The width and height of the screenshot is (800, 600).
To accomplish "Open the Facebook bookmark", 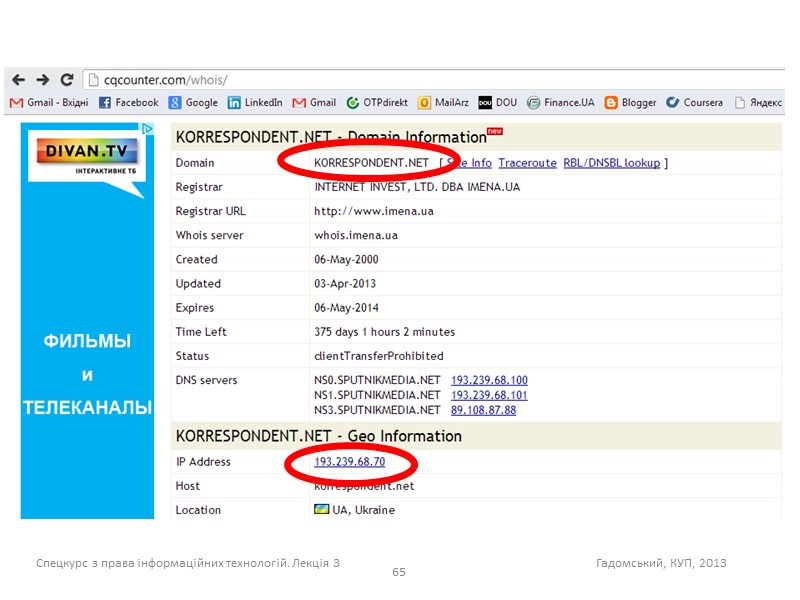I will pos(129,103).
